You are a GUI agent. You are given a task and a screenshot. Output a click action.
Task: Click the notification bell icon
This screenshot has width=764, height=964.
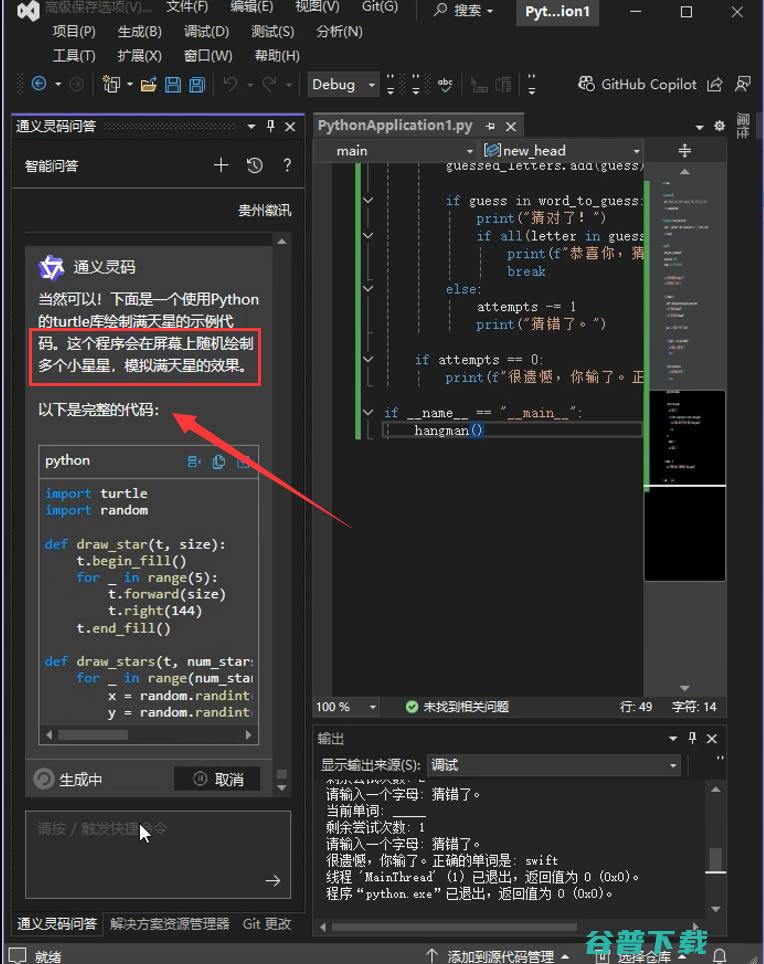point(719,955)
